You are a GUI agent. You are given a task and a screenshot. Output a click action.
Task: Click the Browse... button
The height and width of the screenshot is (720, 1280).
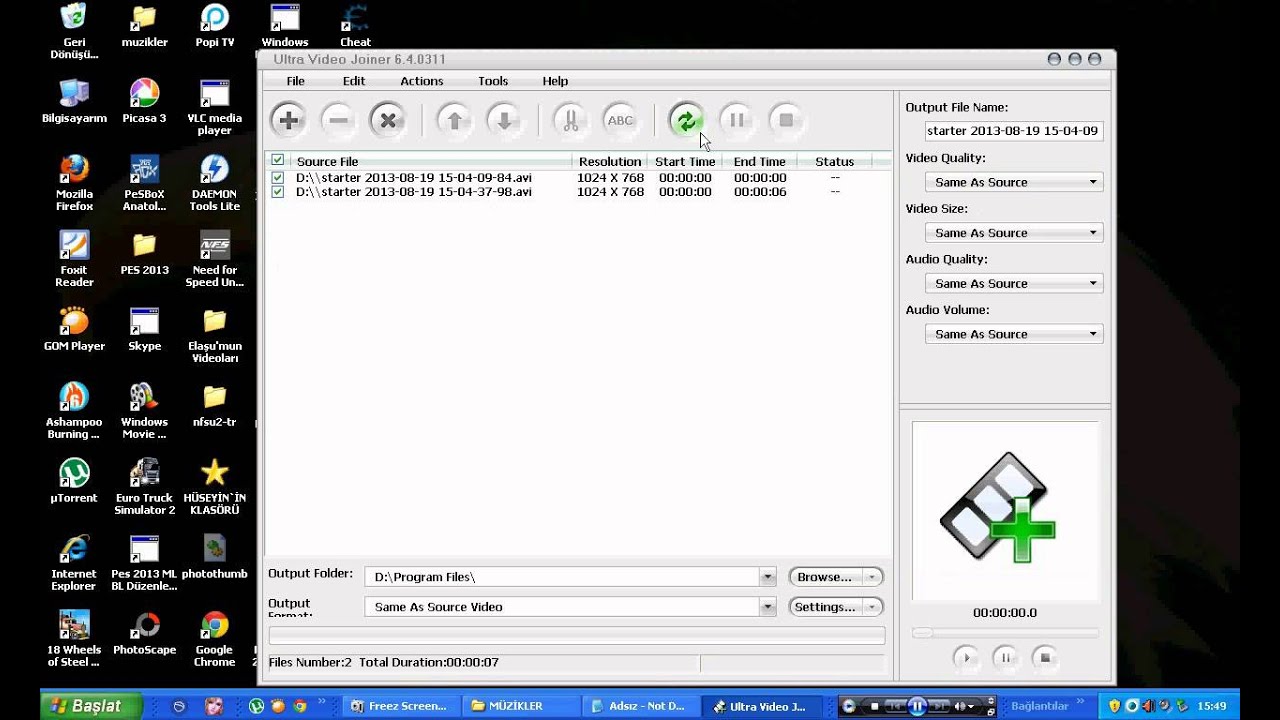[x=826, y=577]
